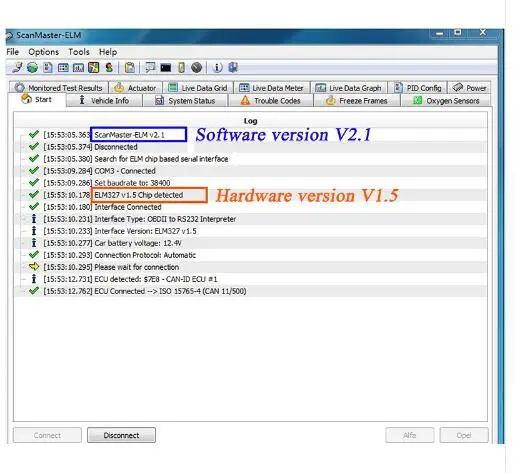Open the File menu
515x473 pixels.
pyautogui.click(x=13, y=52)
